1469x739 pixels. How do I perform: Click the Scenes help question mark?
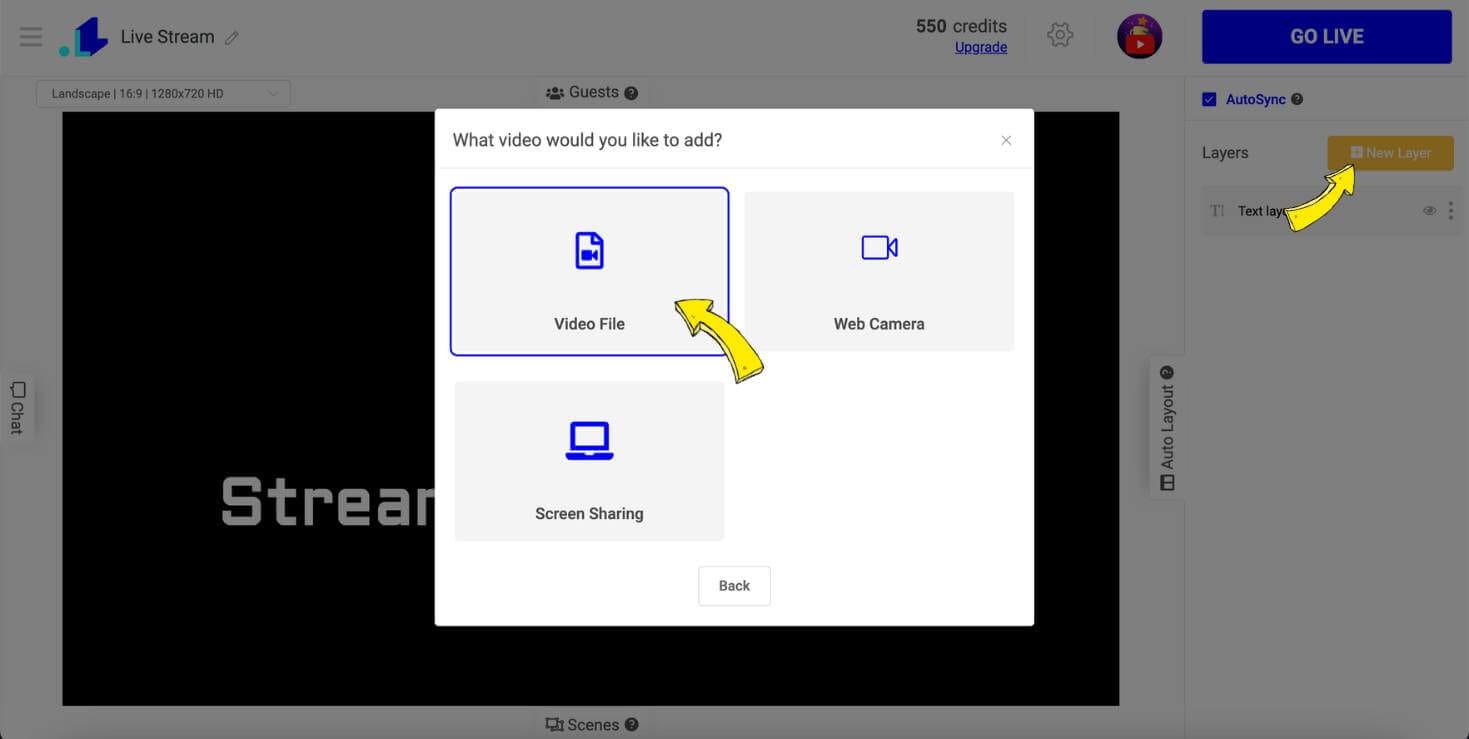[631, 725]
